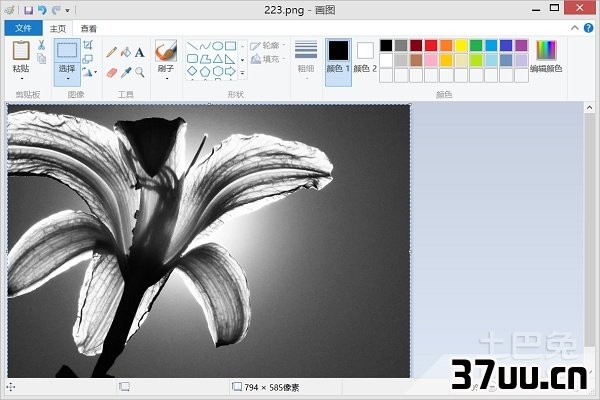Select the Fill with color bucket tool
The height and width of the screenshot is (400, 600).
point(126,52)
